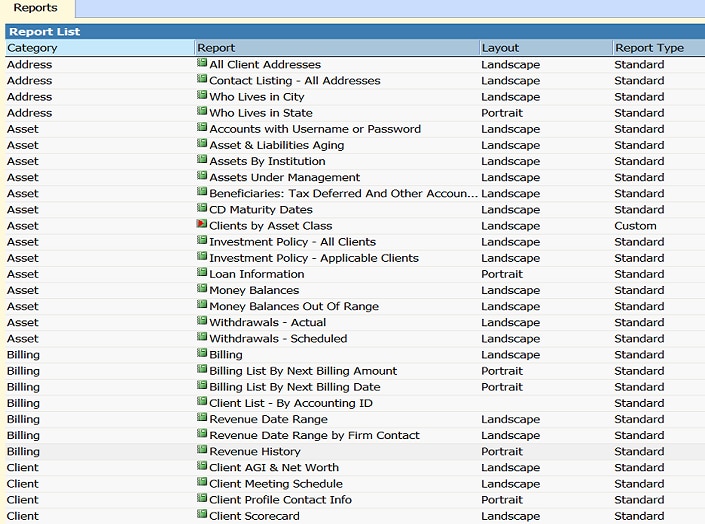The image size is (705, 524).
Task: Open the Withdrawals - Scheduled report
Action: point(278,338)
